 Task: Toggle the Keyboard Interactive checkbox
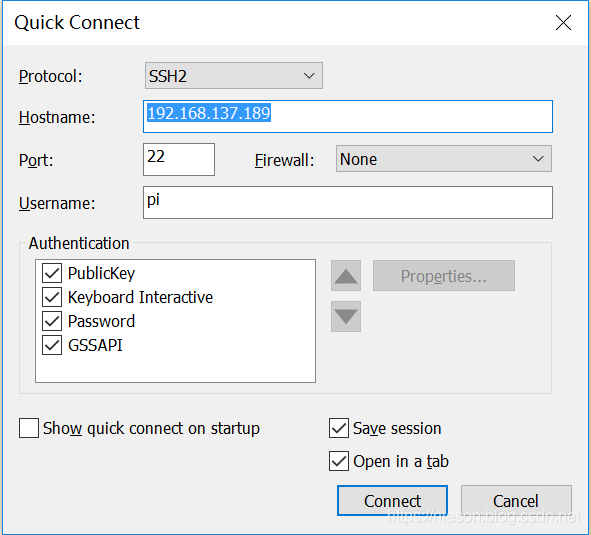[x=52, y=297]
